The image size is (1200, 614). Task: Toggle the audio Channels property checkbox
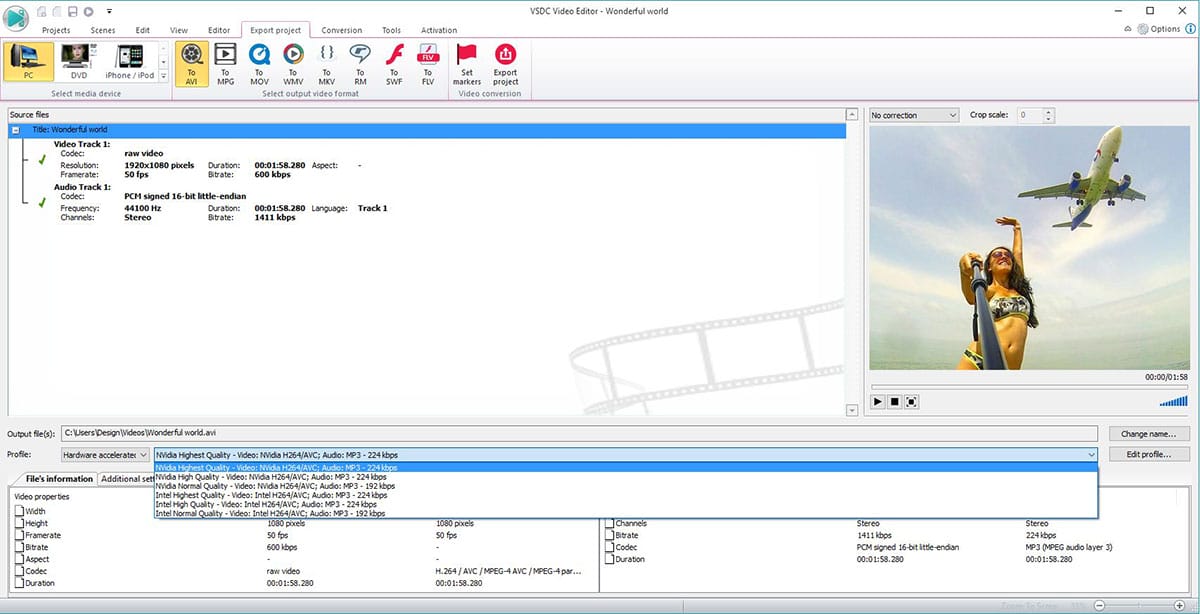tap(609, 524)
